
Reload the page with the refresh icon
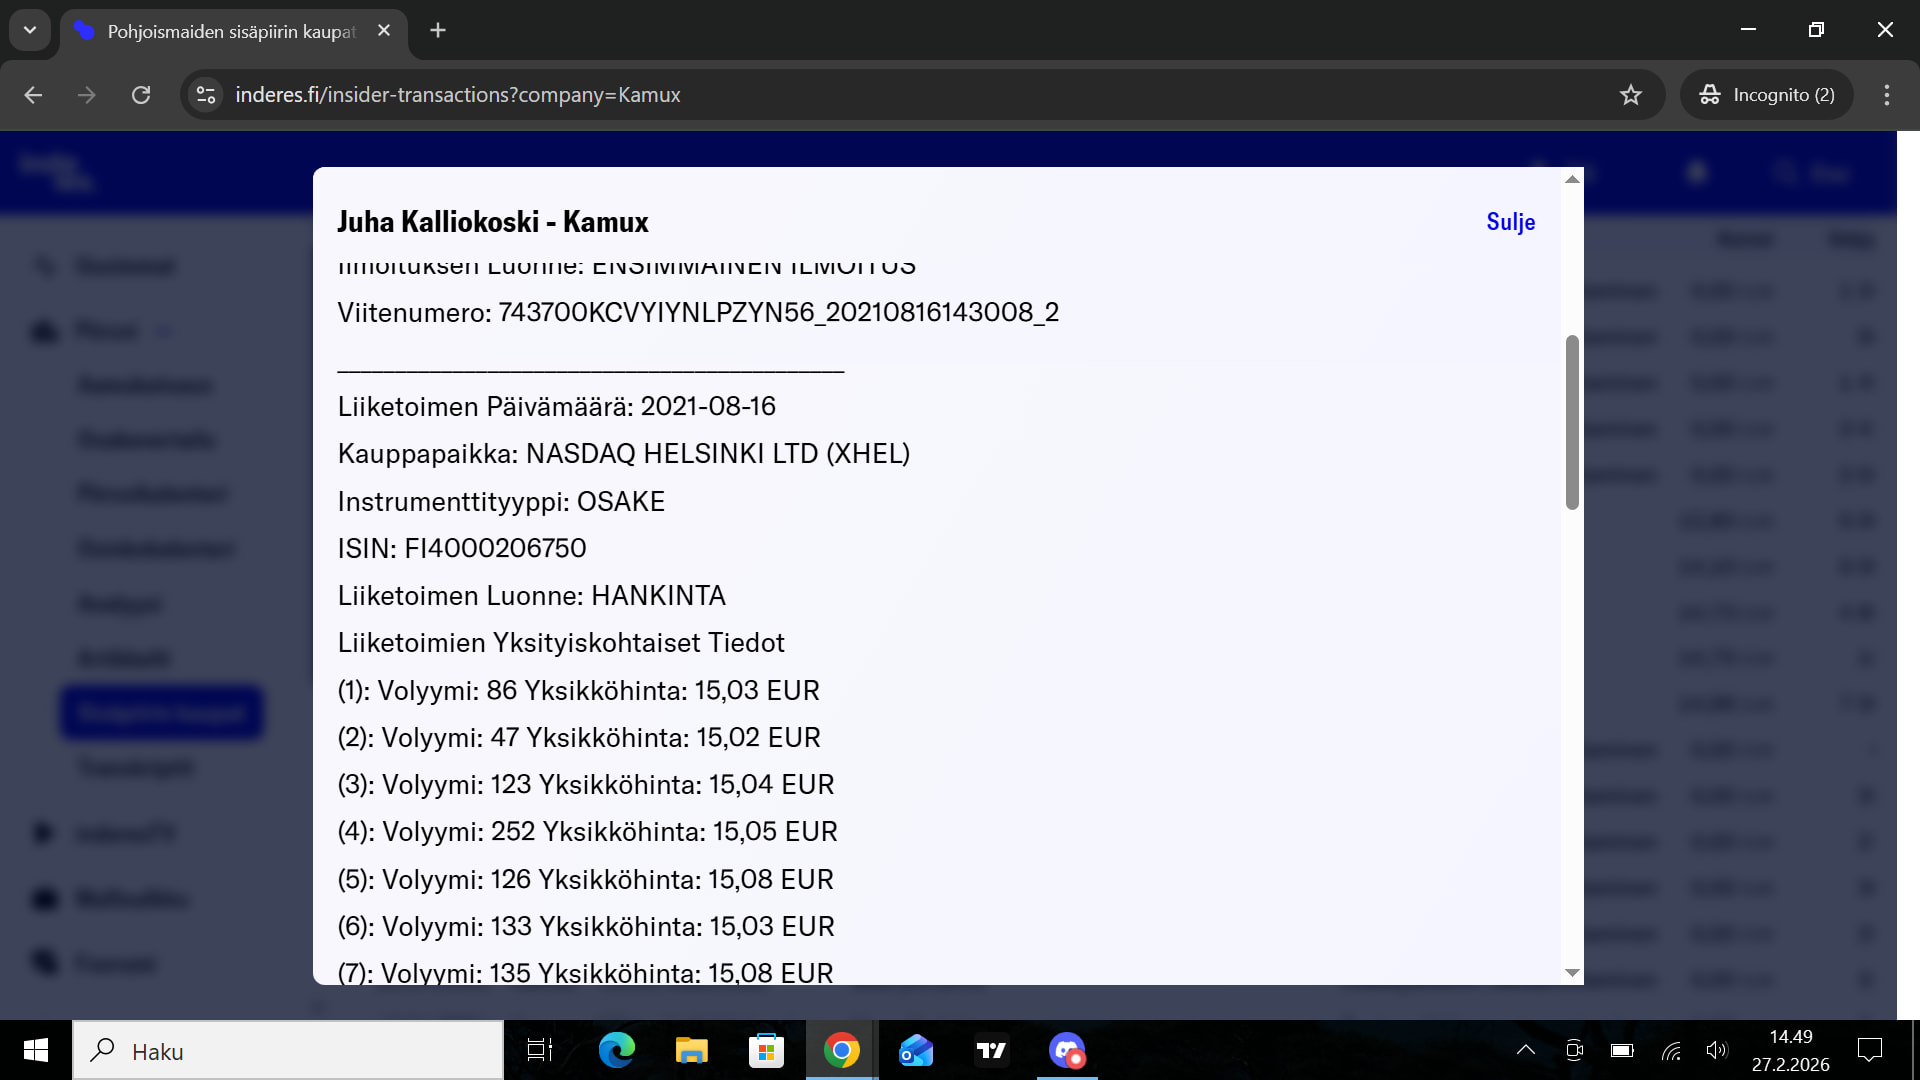point(141,95)
